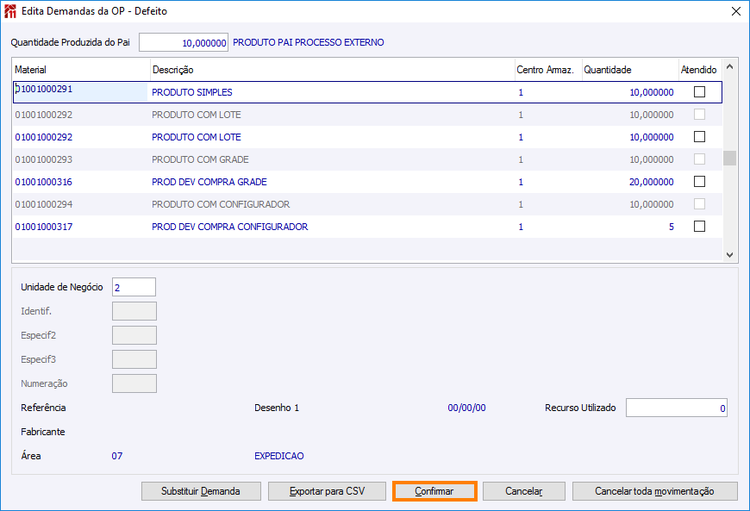This screenshot has width=750, height=511.
Task: Enable Atendido for PROD DEV COMPRA CONFIGURADOR
Action: 699,226
